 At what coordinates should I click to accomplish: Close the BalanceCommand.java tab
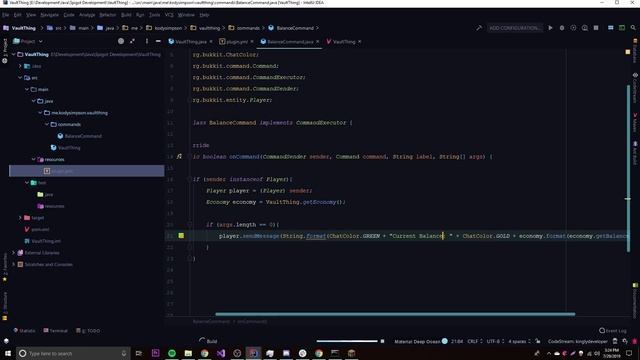point(318,42)
